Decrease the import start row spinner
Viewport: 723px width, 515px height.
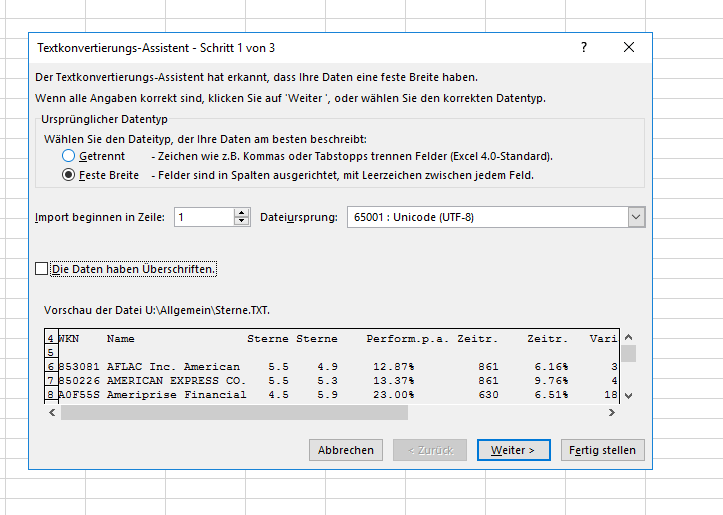pyautogui.click(x=242, y=221)
